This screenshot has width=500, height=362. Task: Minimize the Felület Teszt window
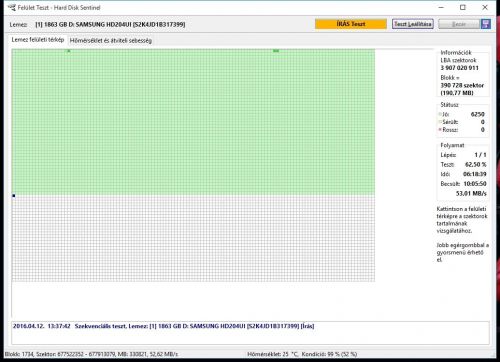[x=441, y=7]
